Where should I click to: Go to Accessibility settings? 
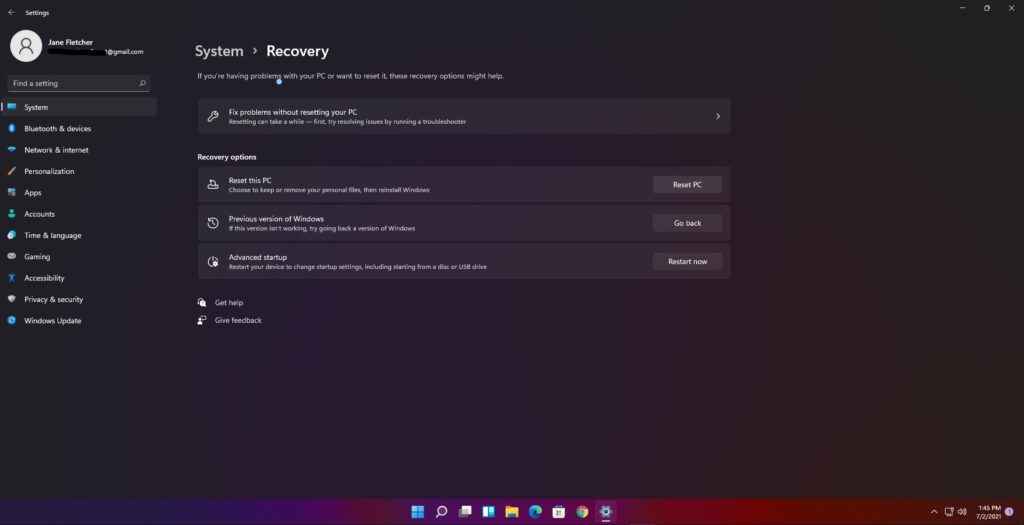[x=79, y=278]
